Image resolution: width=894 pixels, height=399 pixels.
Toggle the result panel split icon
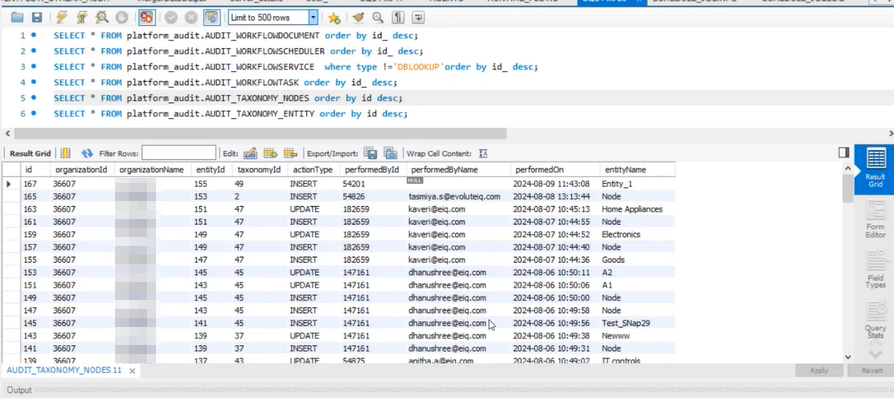(844, 152)
